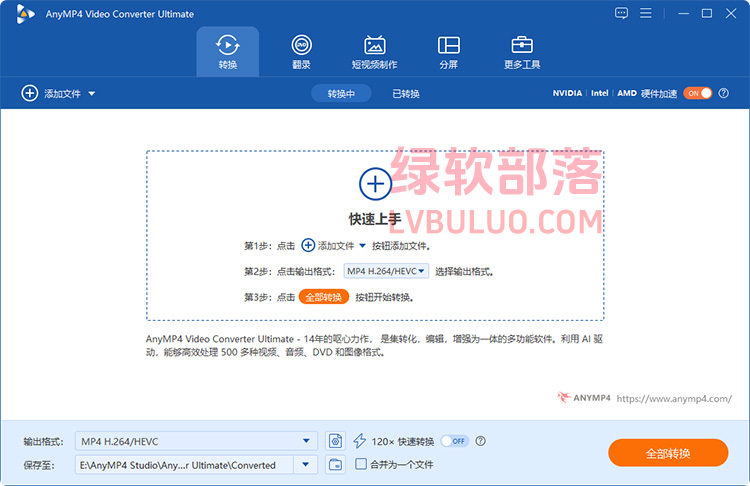Click the large orange 全部转换 button
Viewport: 750px width, 486px height.
coord(668,453)
